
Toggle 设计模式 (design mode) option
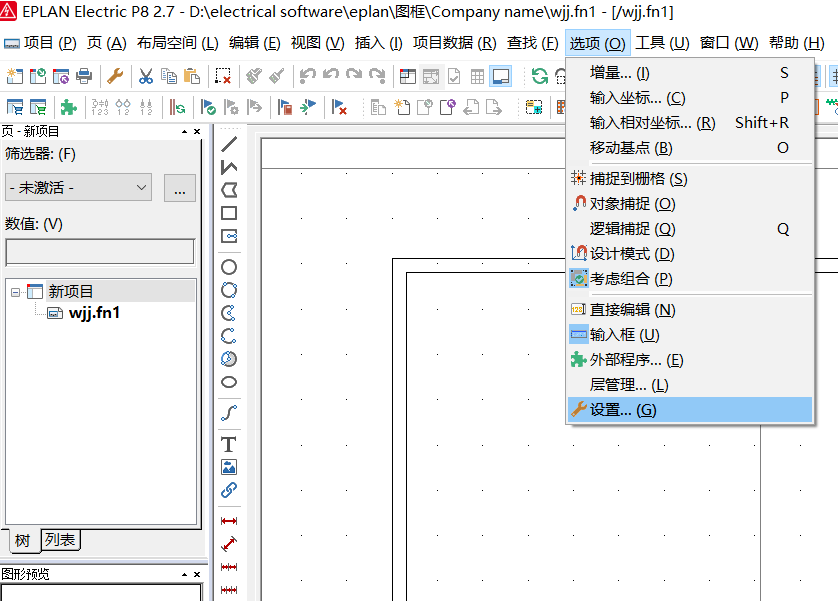click(x=631, y=254)
